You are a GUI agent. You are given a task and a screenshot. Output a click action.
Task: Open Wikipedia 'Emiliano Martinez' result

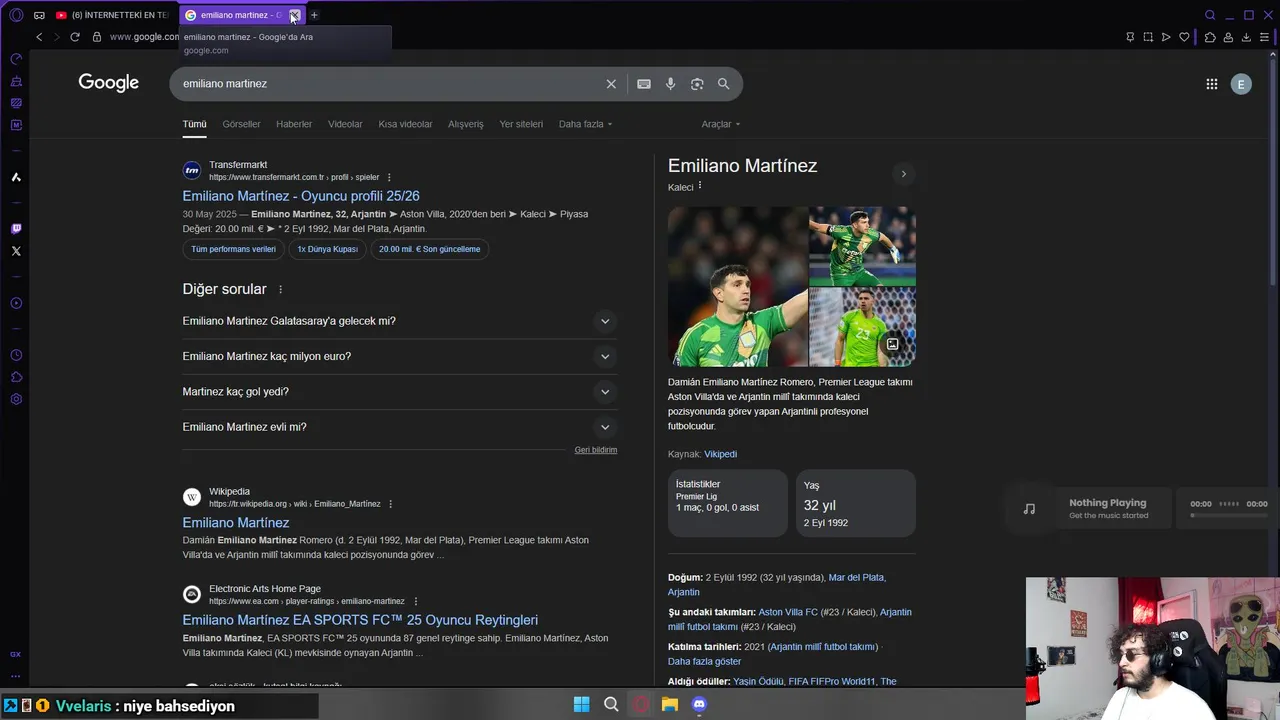point(236,523)
